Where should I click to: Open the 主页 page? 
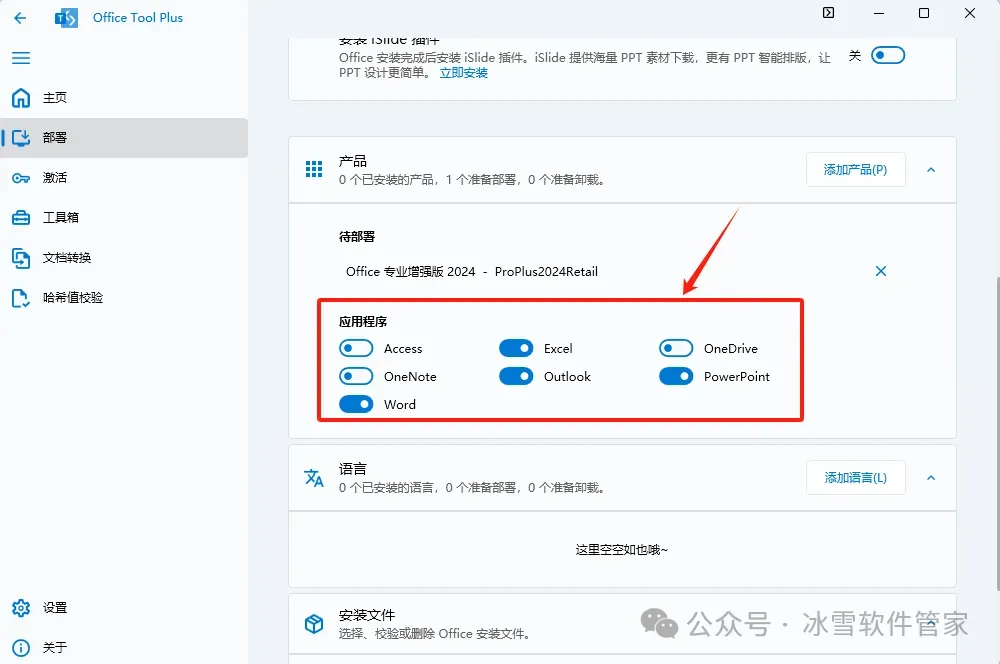(x=124, y=98)
